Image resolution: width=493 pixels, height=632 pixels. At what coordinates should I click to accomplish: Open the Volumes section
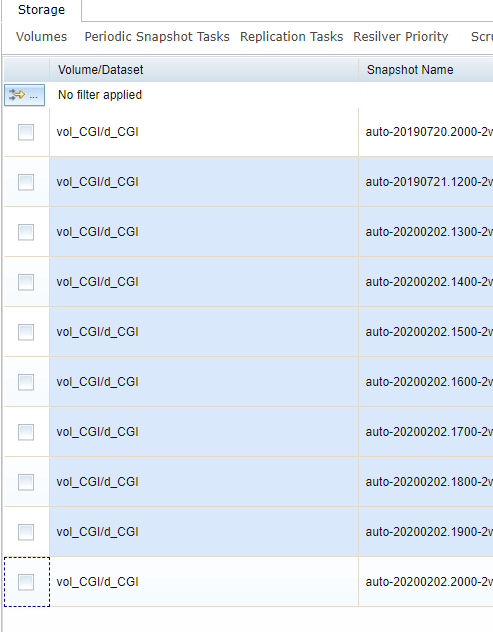42,37
